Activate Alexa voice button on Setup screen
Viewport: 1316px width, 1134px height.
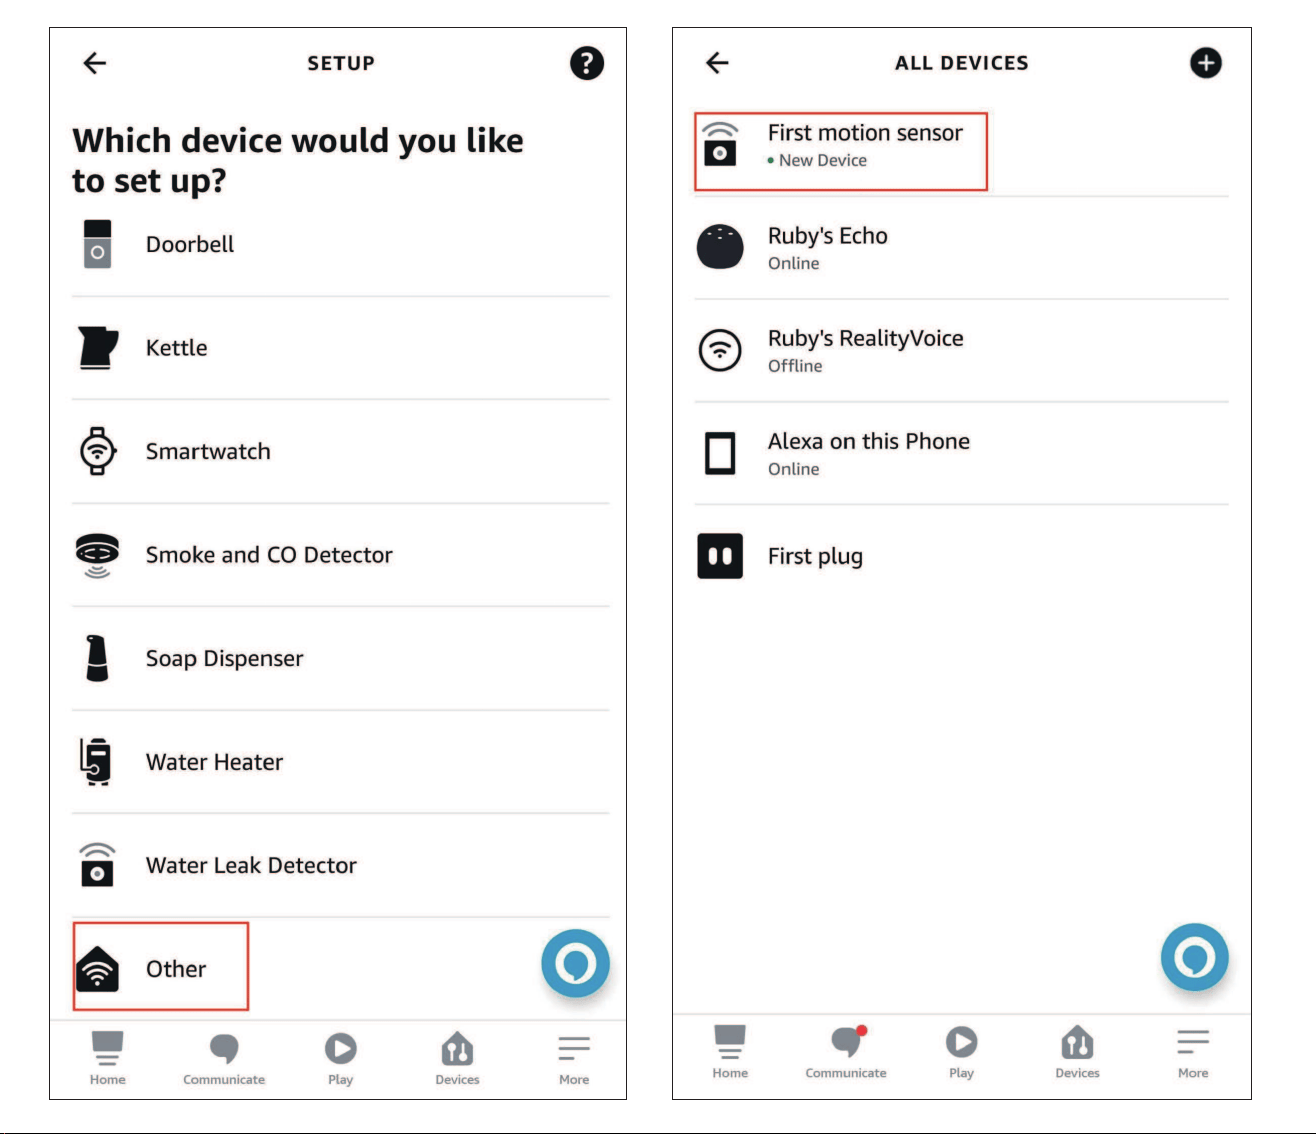[575, 963]
